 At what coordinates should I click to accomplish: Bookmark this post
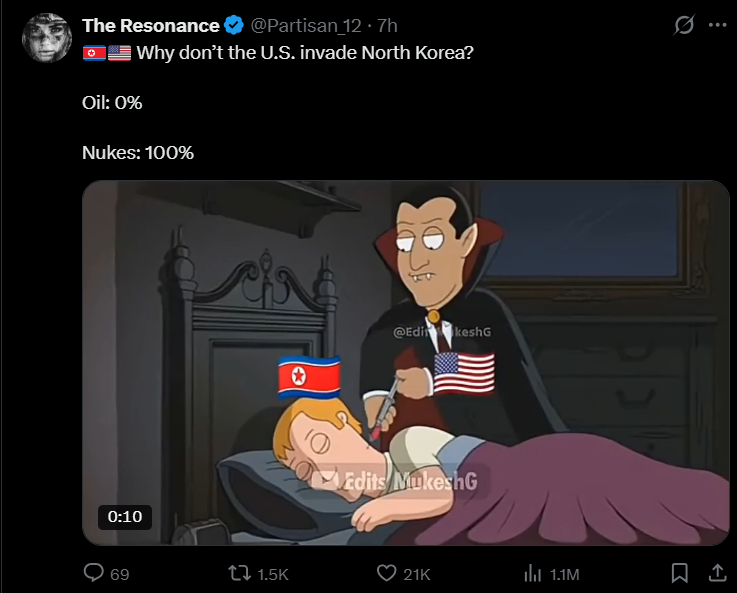(680, 573)
